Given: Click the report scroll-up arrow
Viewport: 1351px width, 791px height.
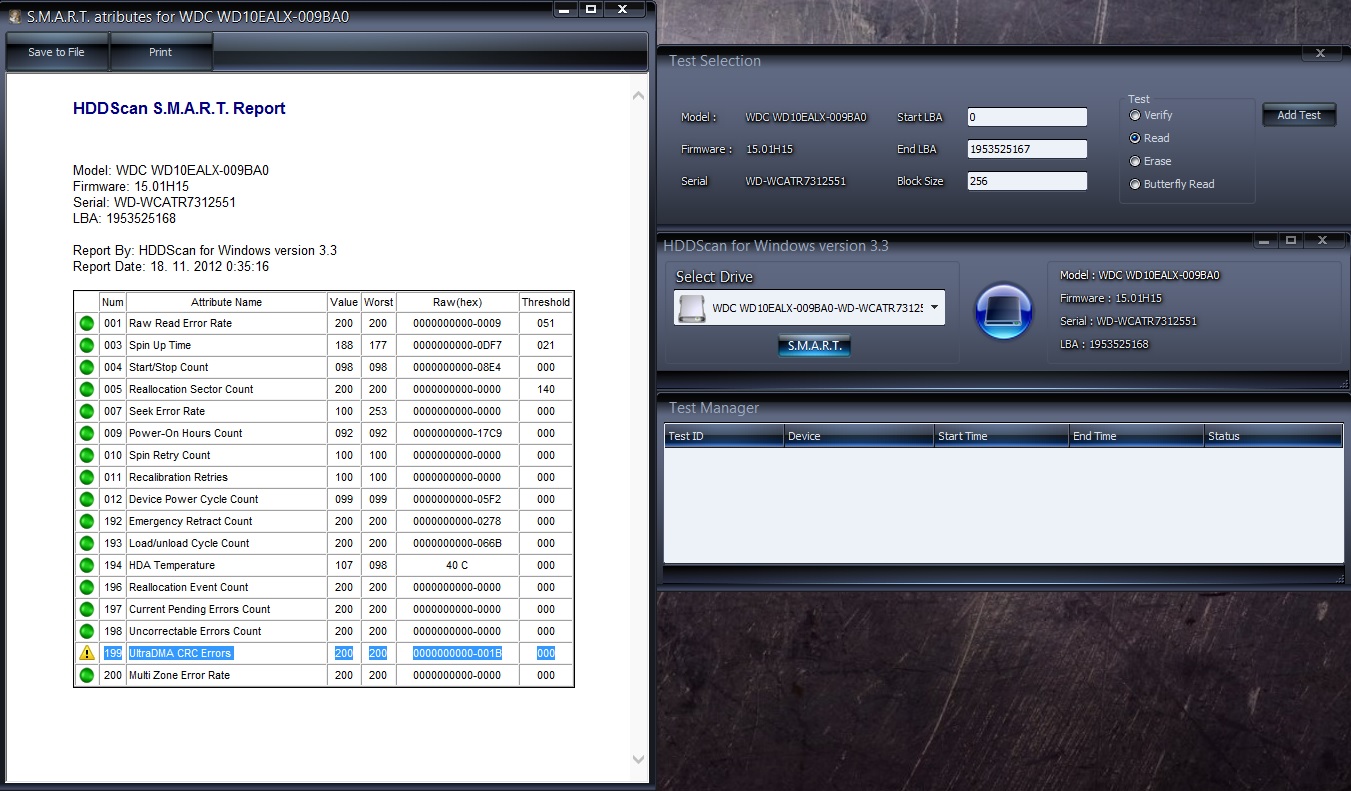Looking at the screenshot, I should (639, 96).
